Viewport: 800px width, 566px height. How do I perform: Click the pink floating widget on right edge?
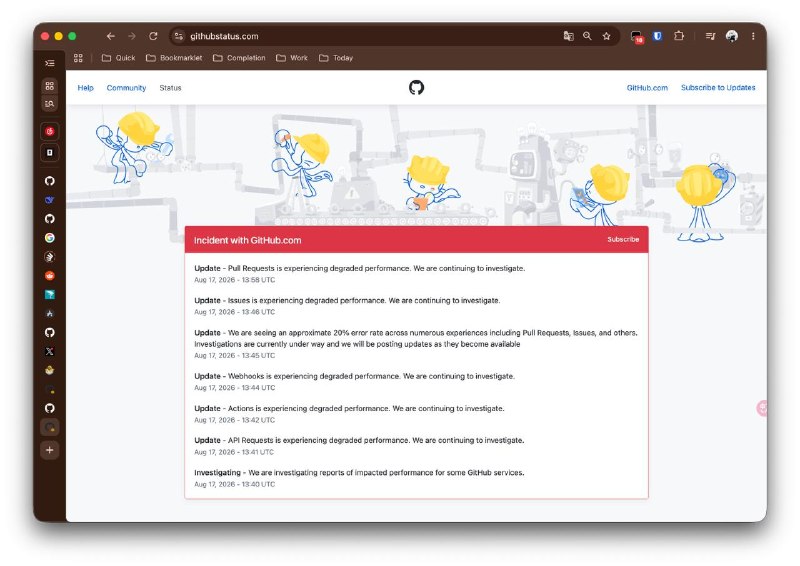(762, 408)
